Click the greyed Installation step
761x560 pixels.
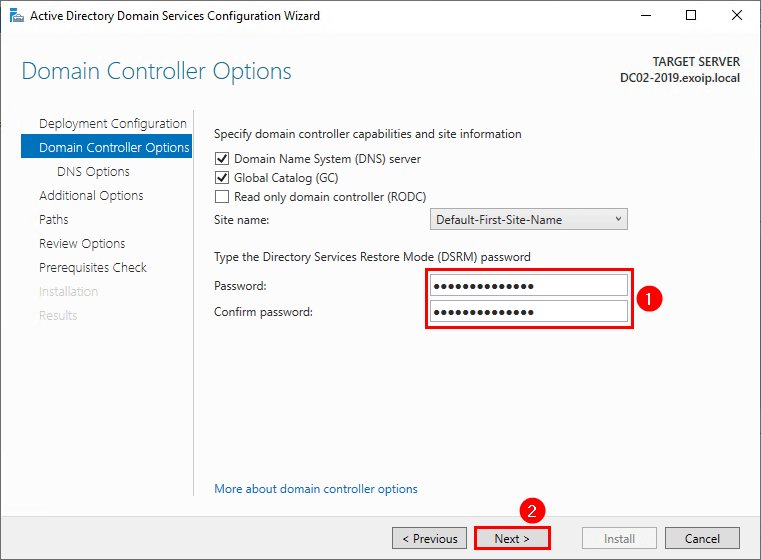(x=68, y=291)
